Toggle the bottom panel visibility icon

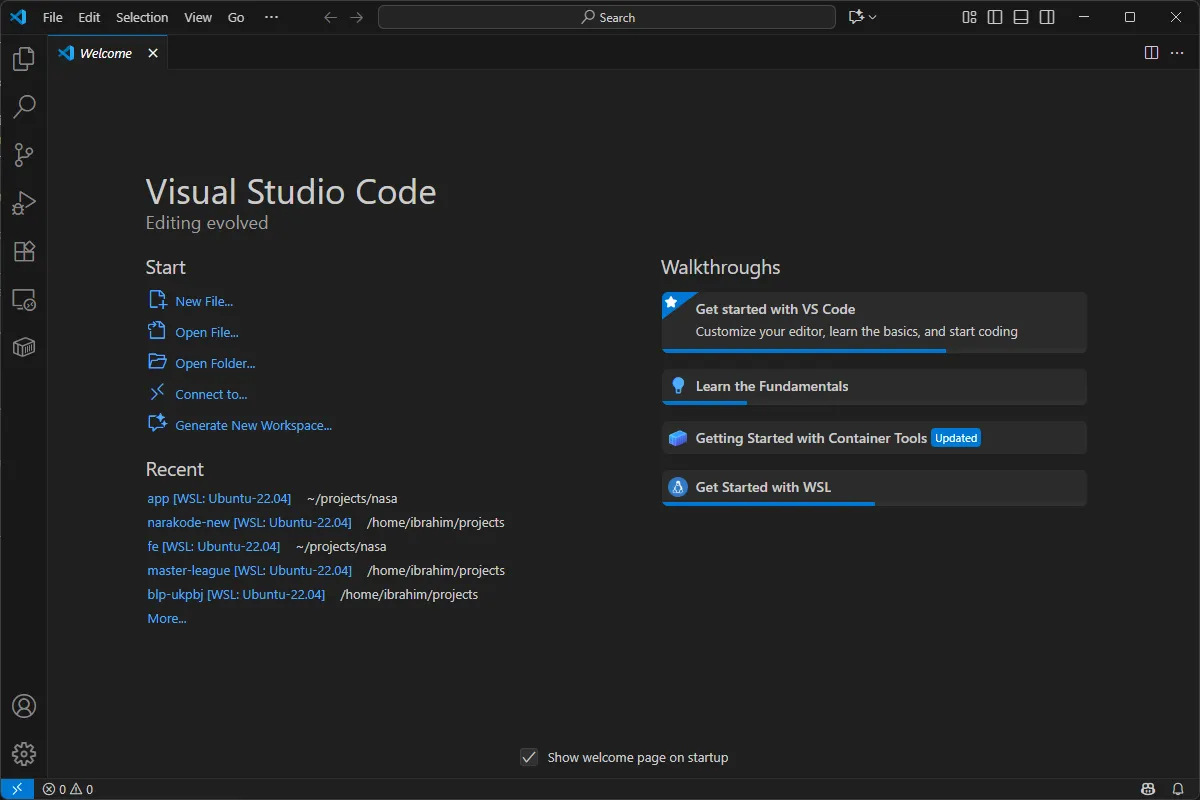point(1020,17)
